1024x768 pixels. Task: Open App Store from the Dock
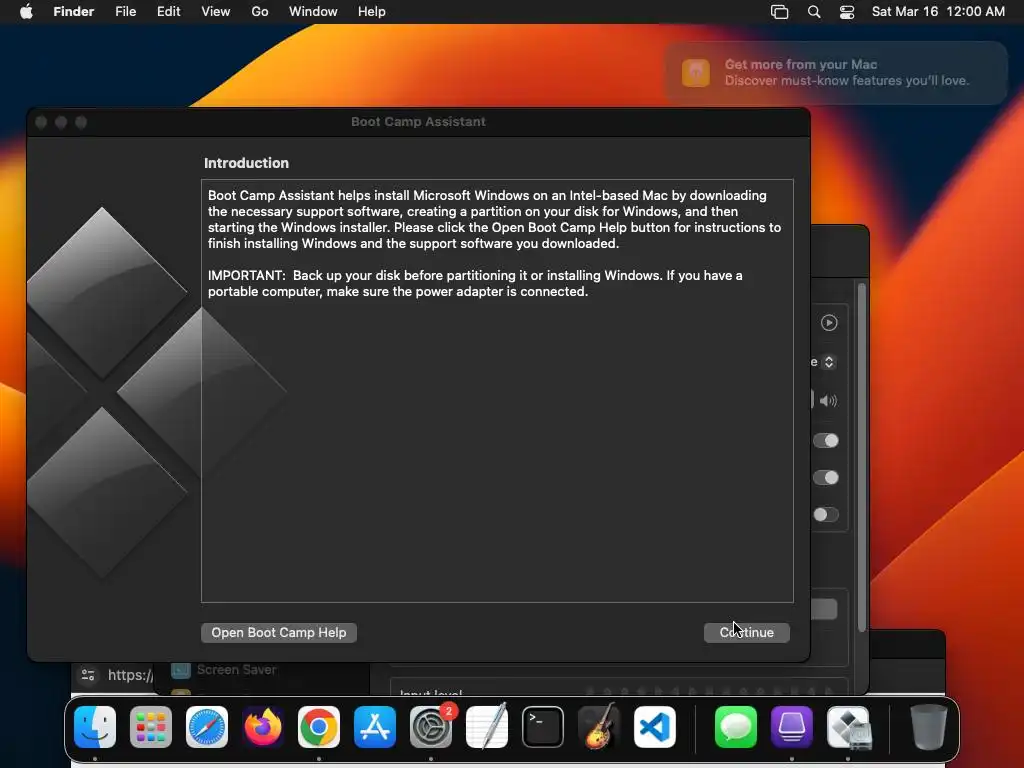pyautogui.click(x=375, y=727)
